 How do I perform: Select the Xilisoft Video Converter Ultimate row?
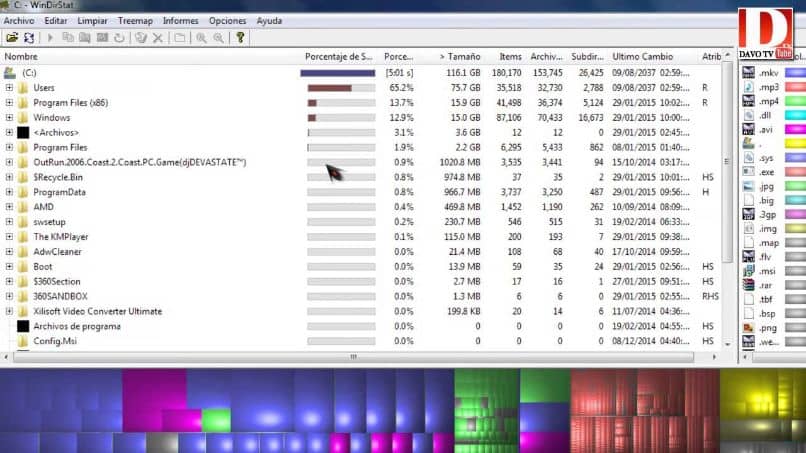coord(98,312)
